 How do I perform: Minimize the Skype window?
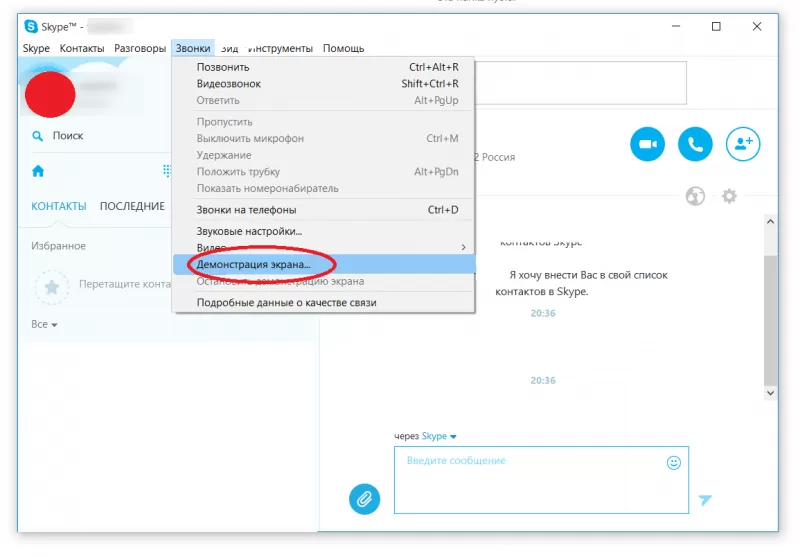676,27
